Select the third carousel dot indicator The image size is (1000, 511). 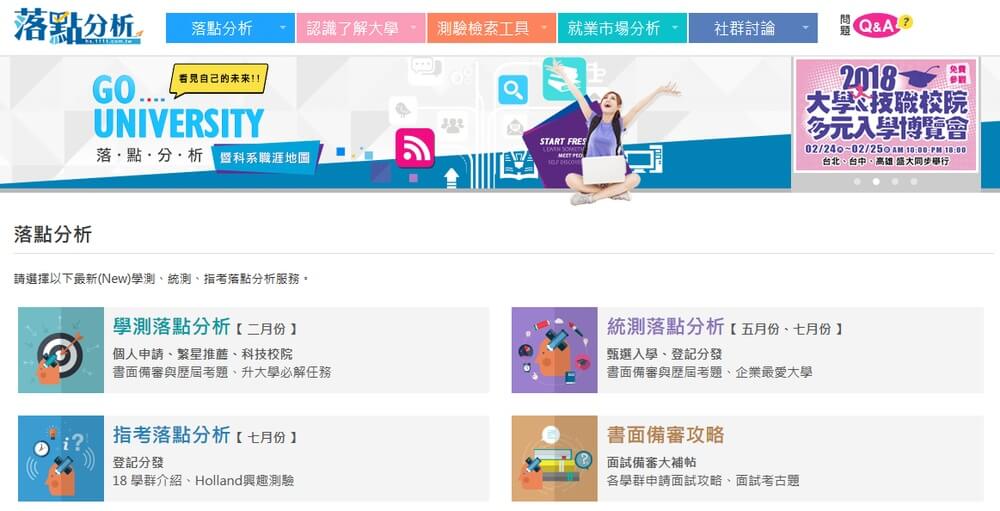click(x=895, y=182)
